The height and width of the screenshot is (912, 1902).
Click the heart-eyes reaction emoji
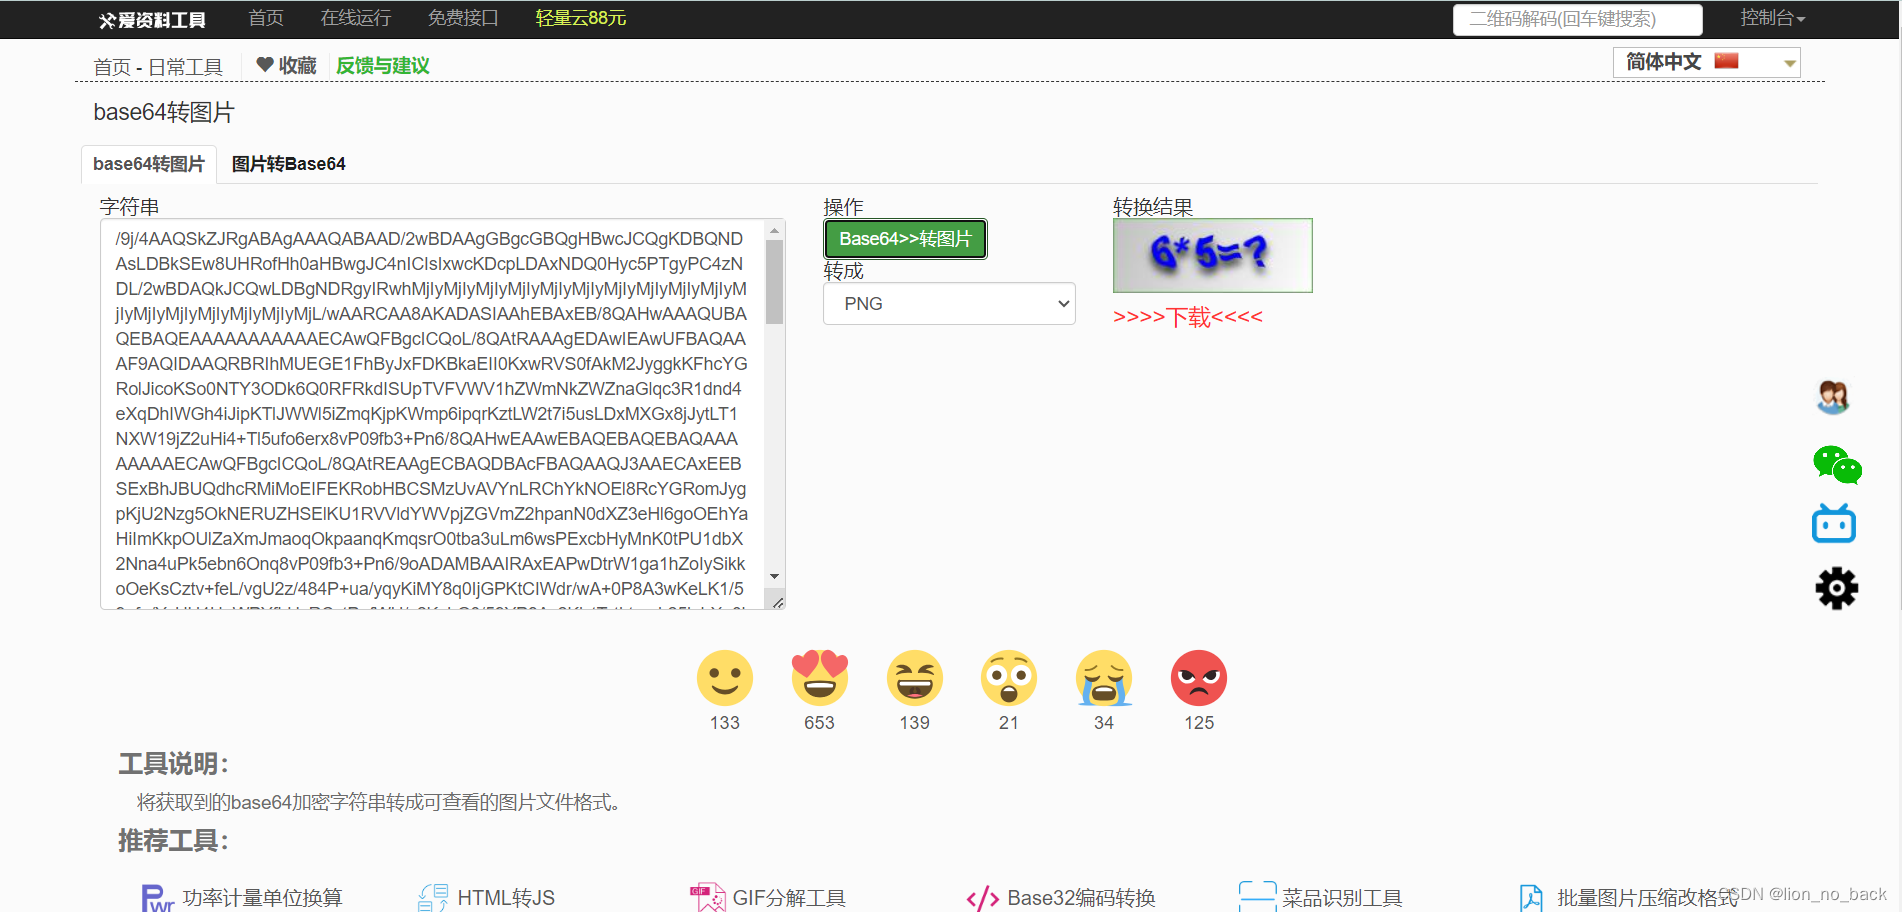tap(819, 678)
